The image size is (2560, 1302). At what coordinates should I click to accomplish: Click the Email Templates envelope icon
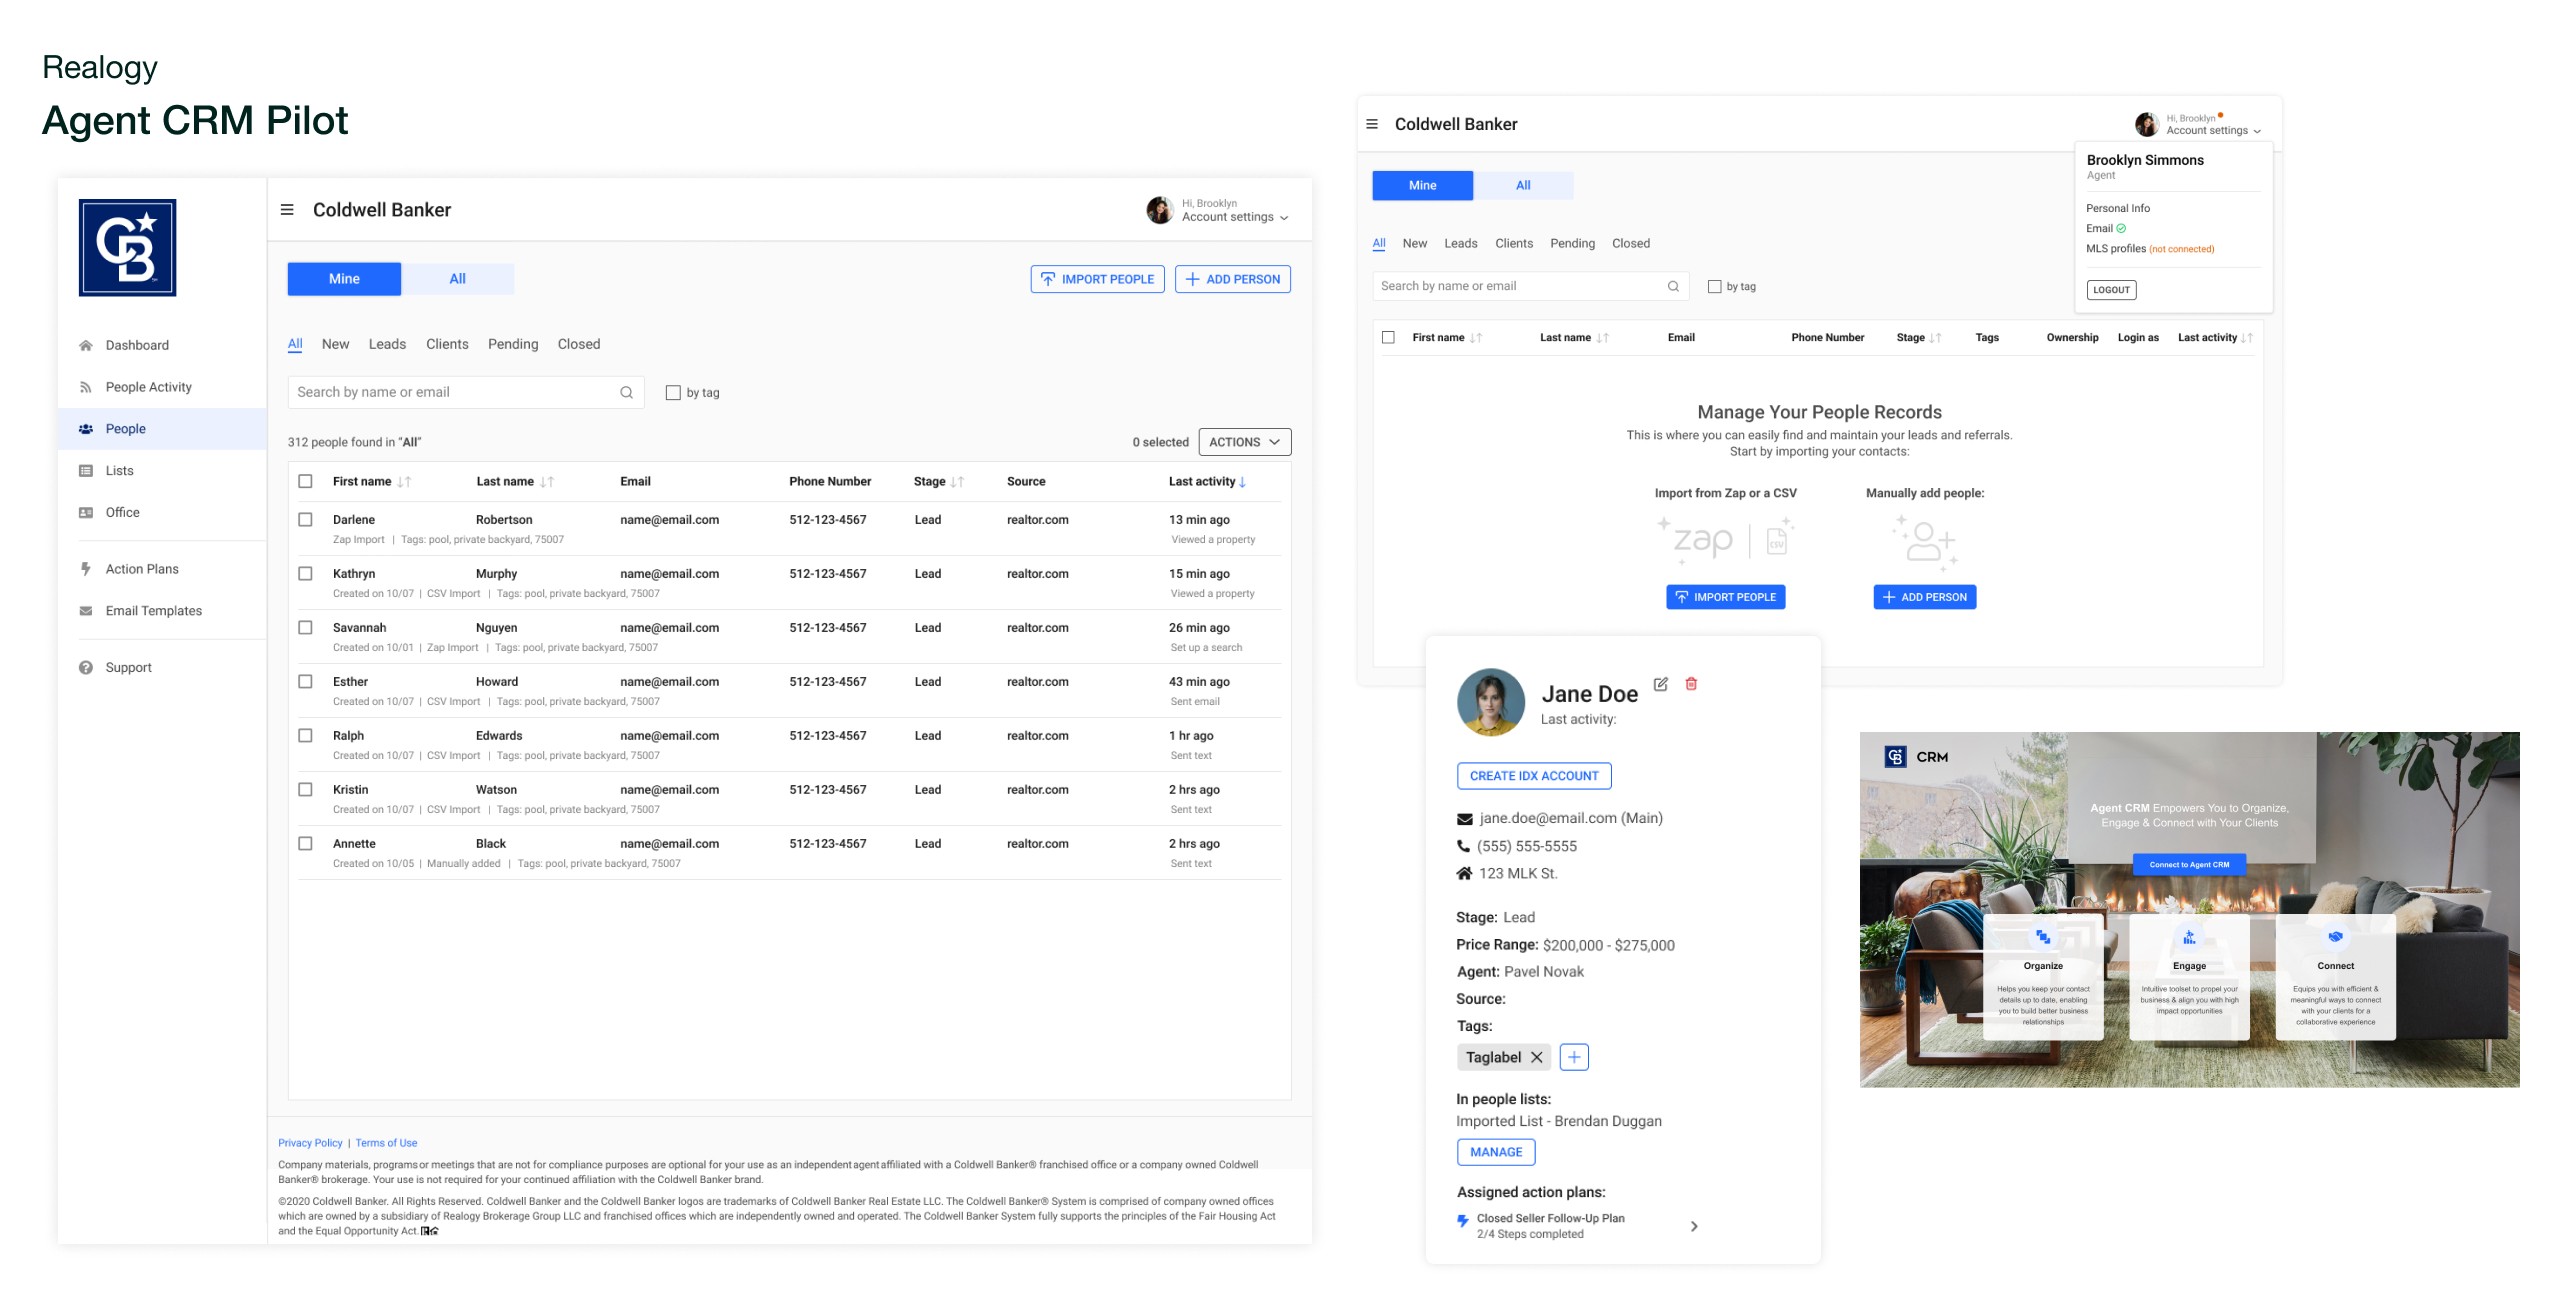86,611
